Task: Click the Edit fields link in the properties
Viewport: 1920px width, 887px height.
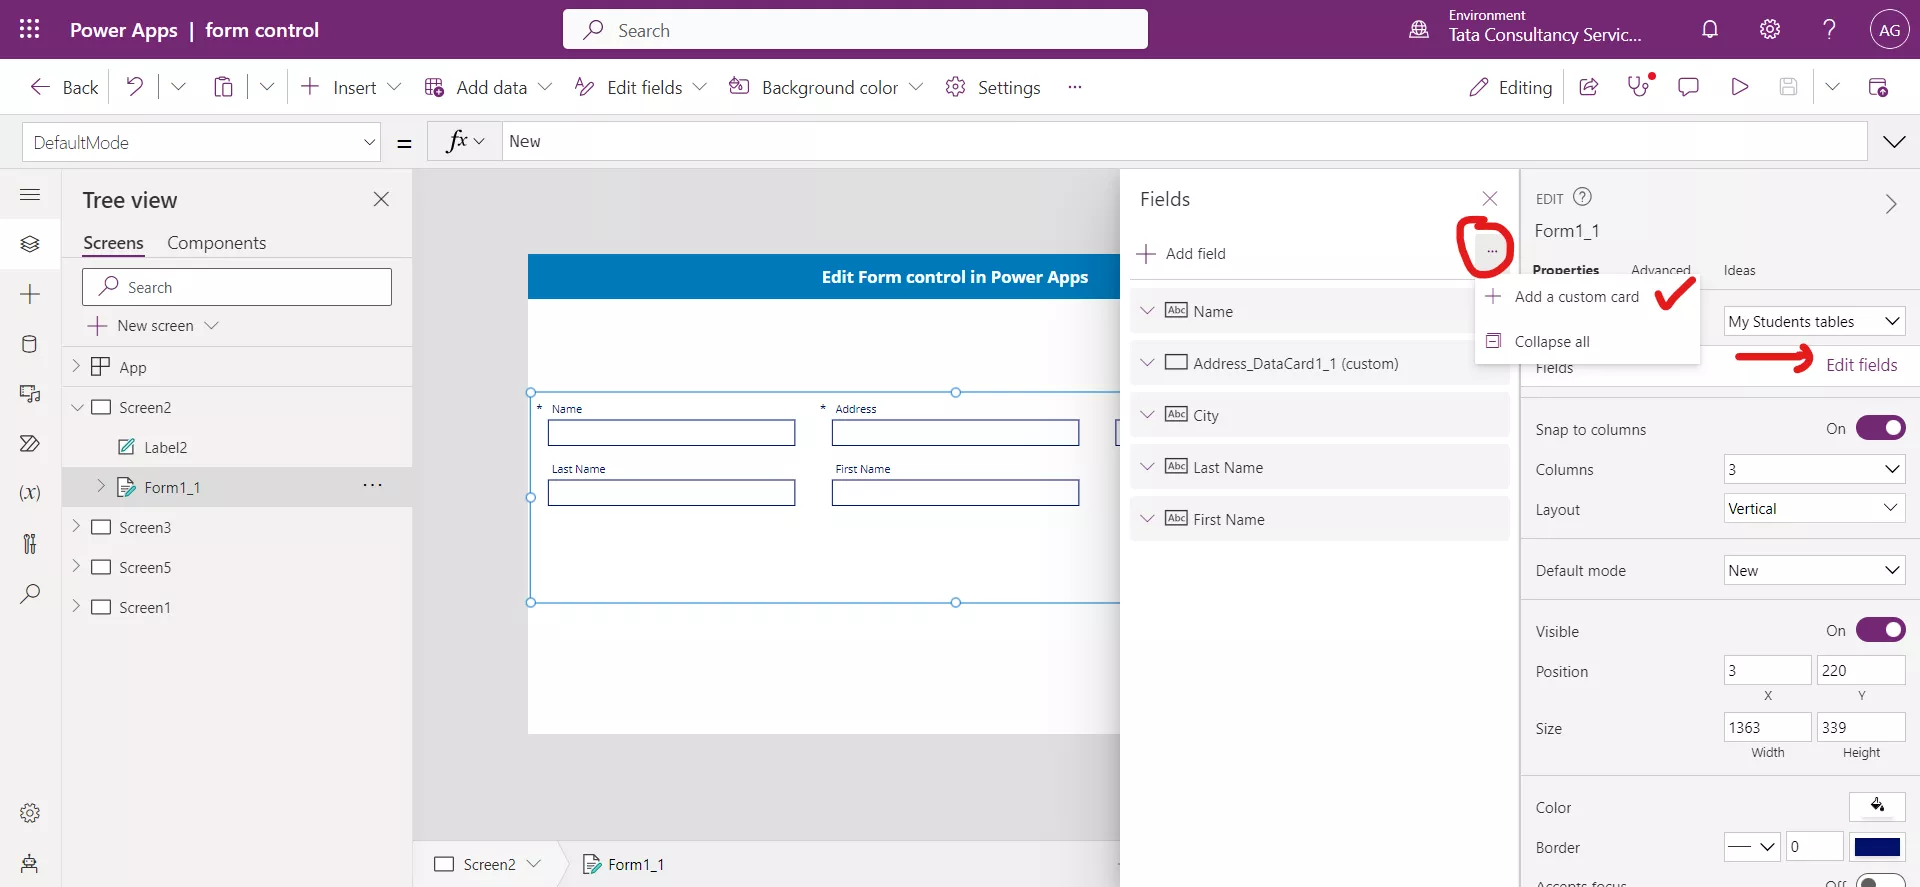Action: [x=1861, y=365]
